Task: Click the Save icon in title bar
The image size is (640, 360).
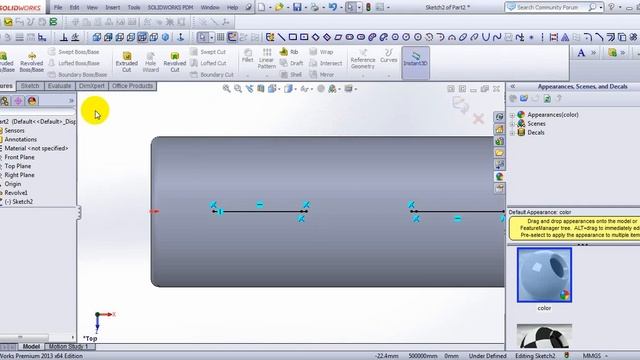Action: [x=297, y=7]
